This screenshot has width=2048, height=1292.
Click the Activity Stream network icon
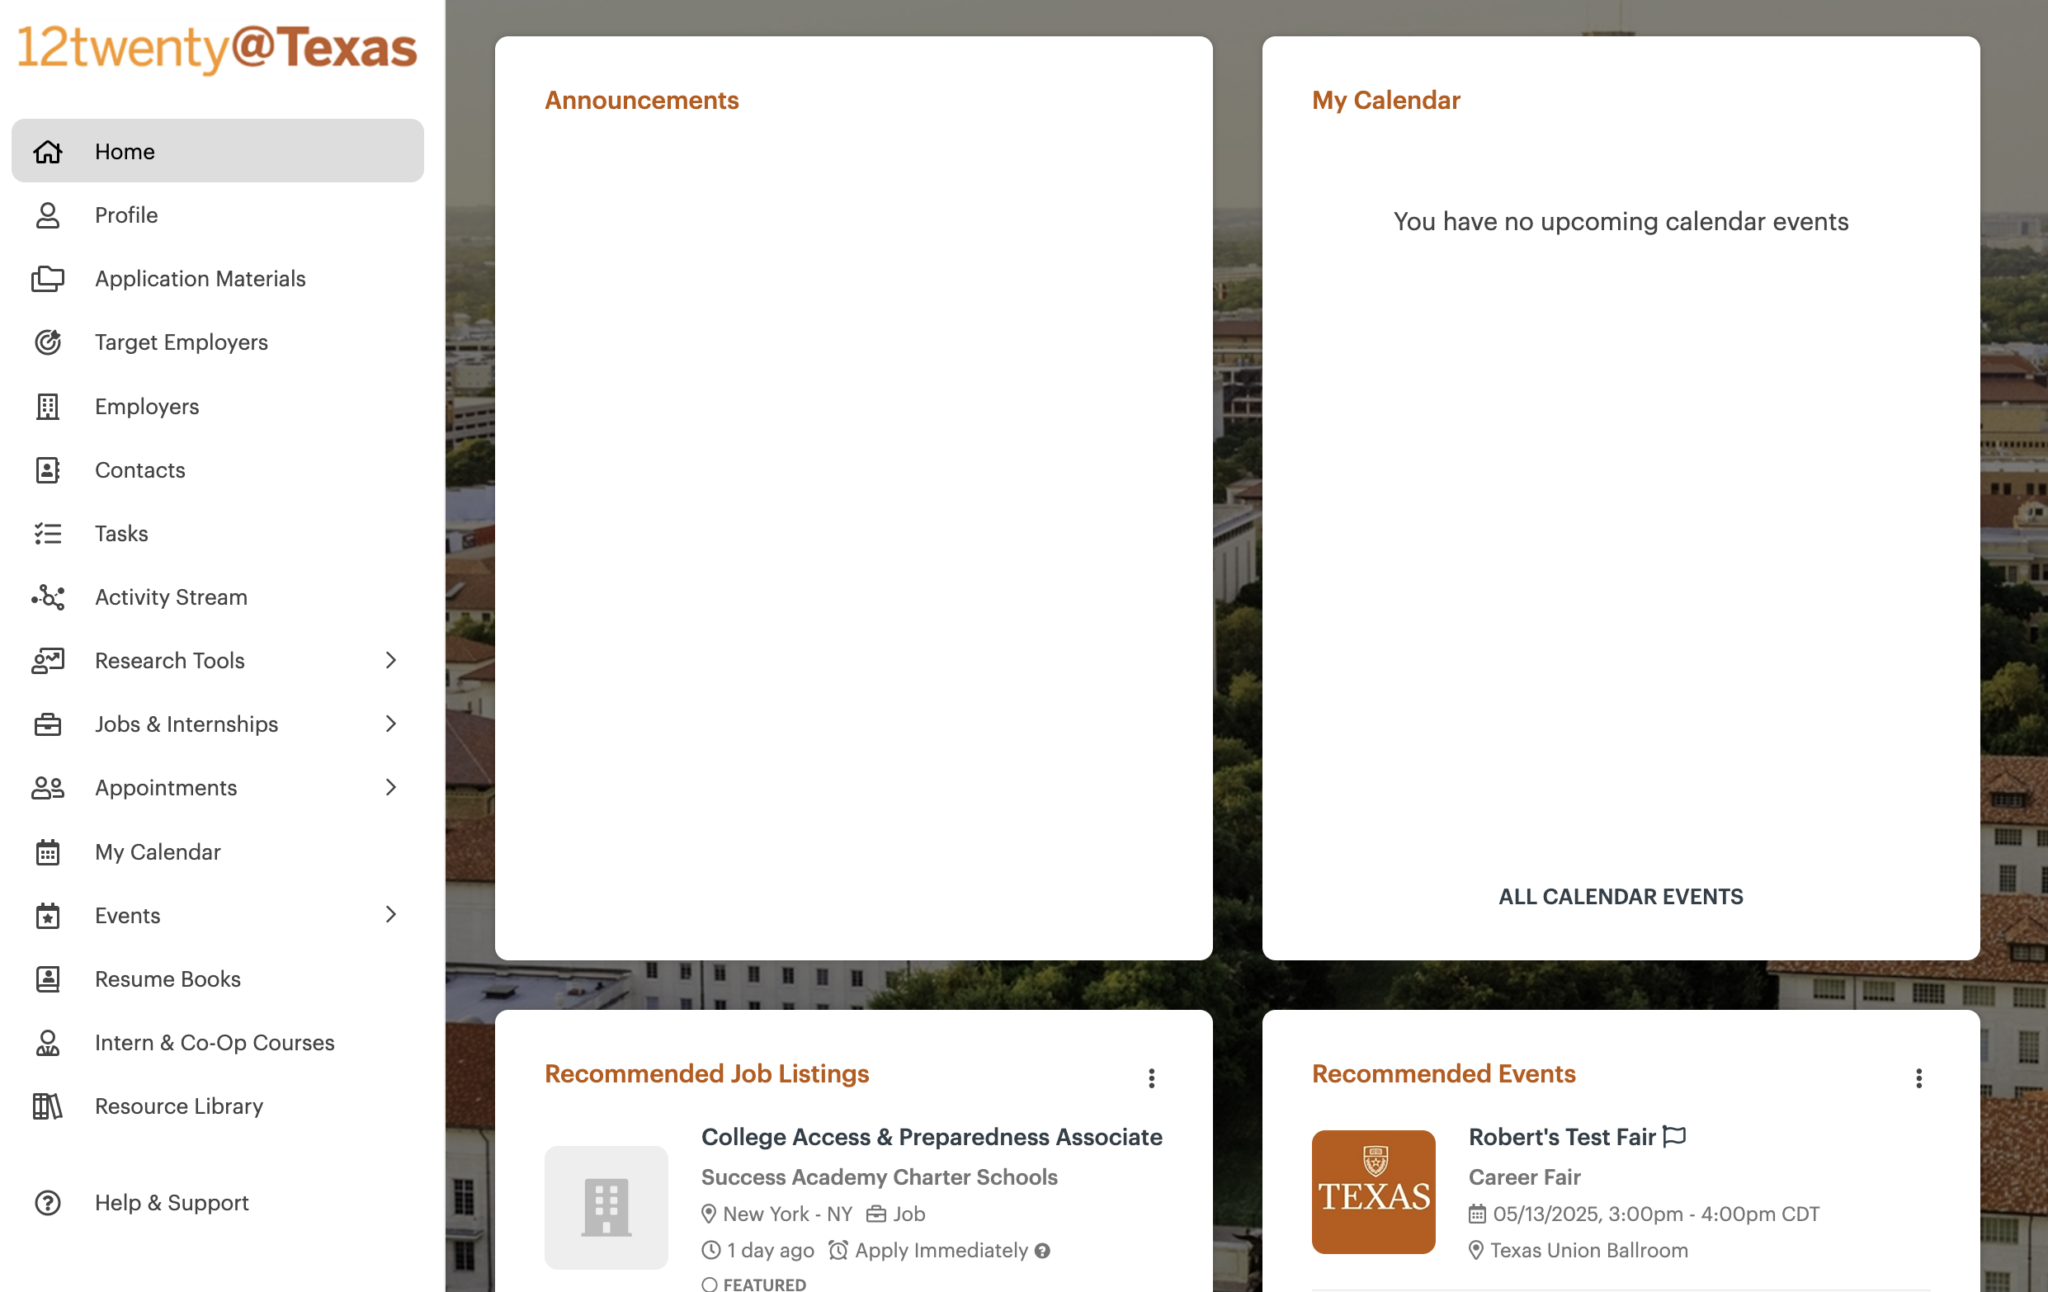(48, 597)
